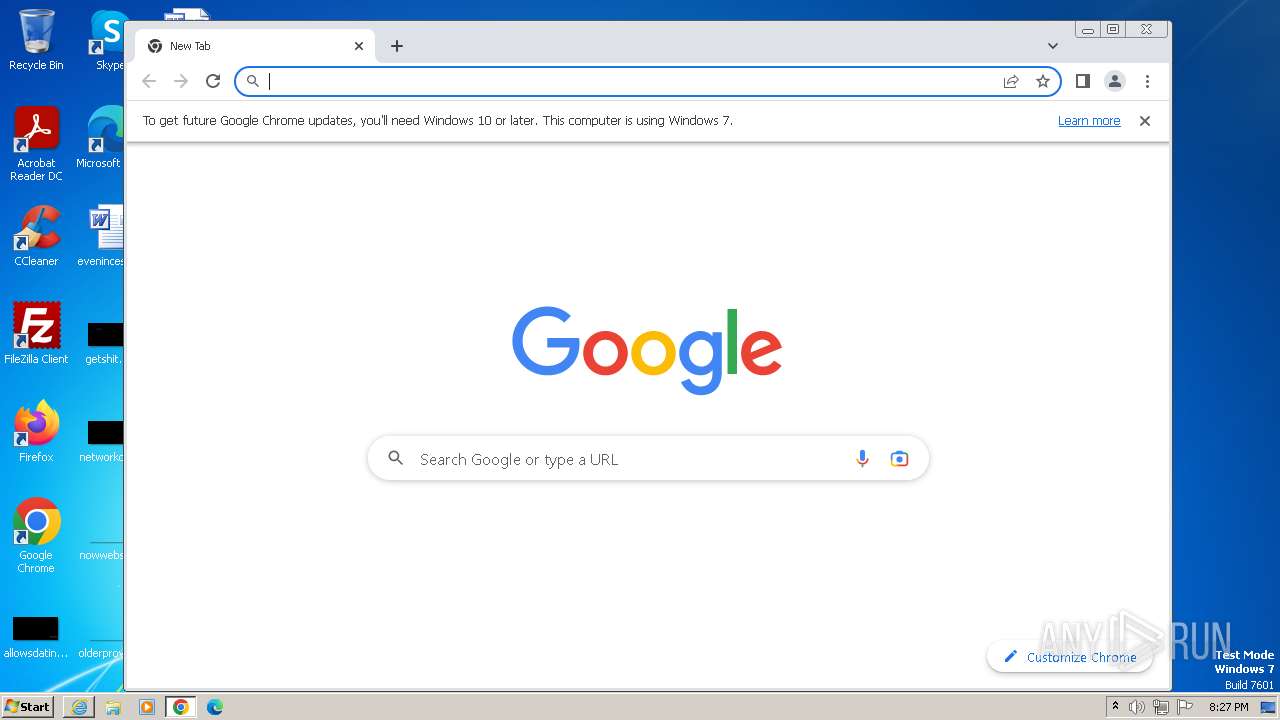
Task: Open volume control speaker icon
Action: pos(1137,707)
